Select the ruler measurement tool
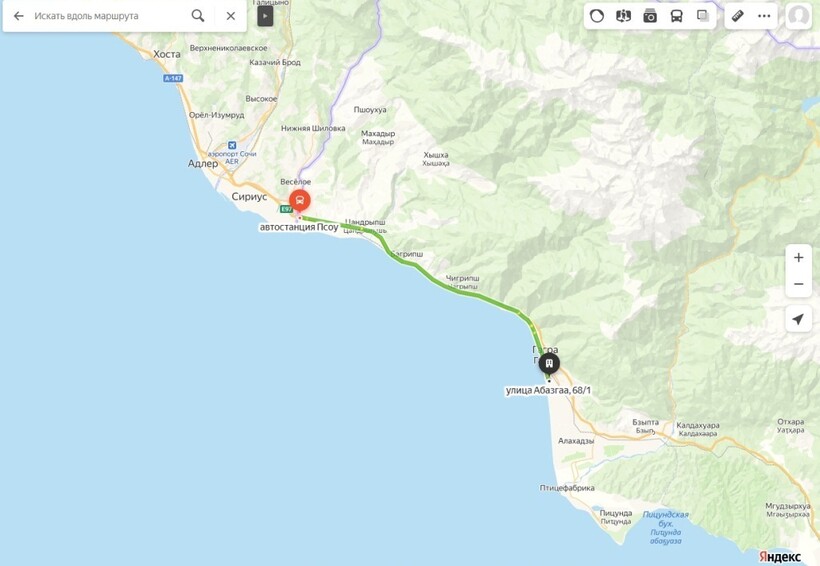 click(737, 16)
